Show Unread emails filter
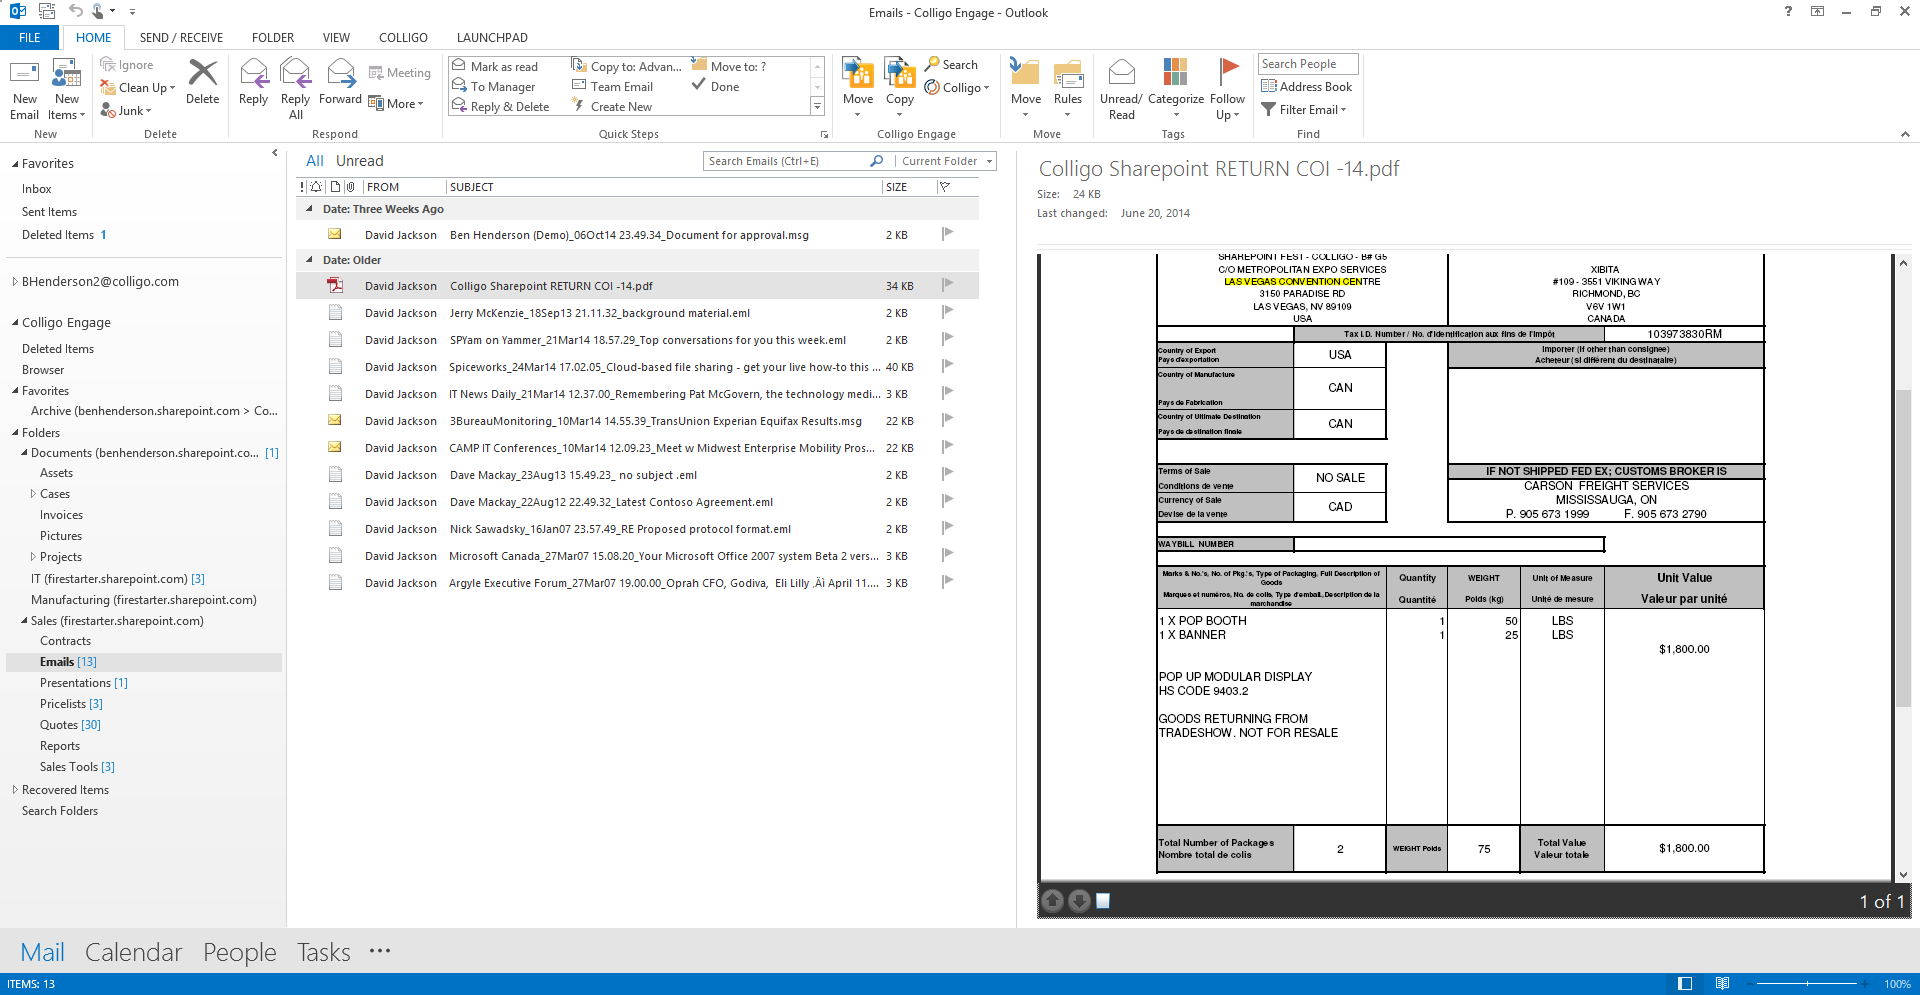1920x995 pixels. (x=359, y=161)
